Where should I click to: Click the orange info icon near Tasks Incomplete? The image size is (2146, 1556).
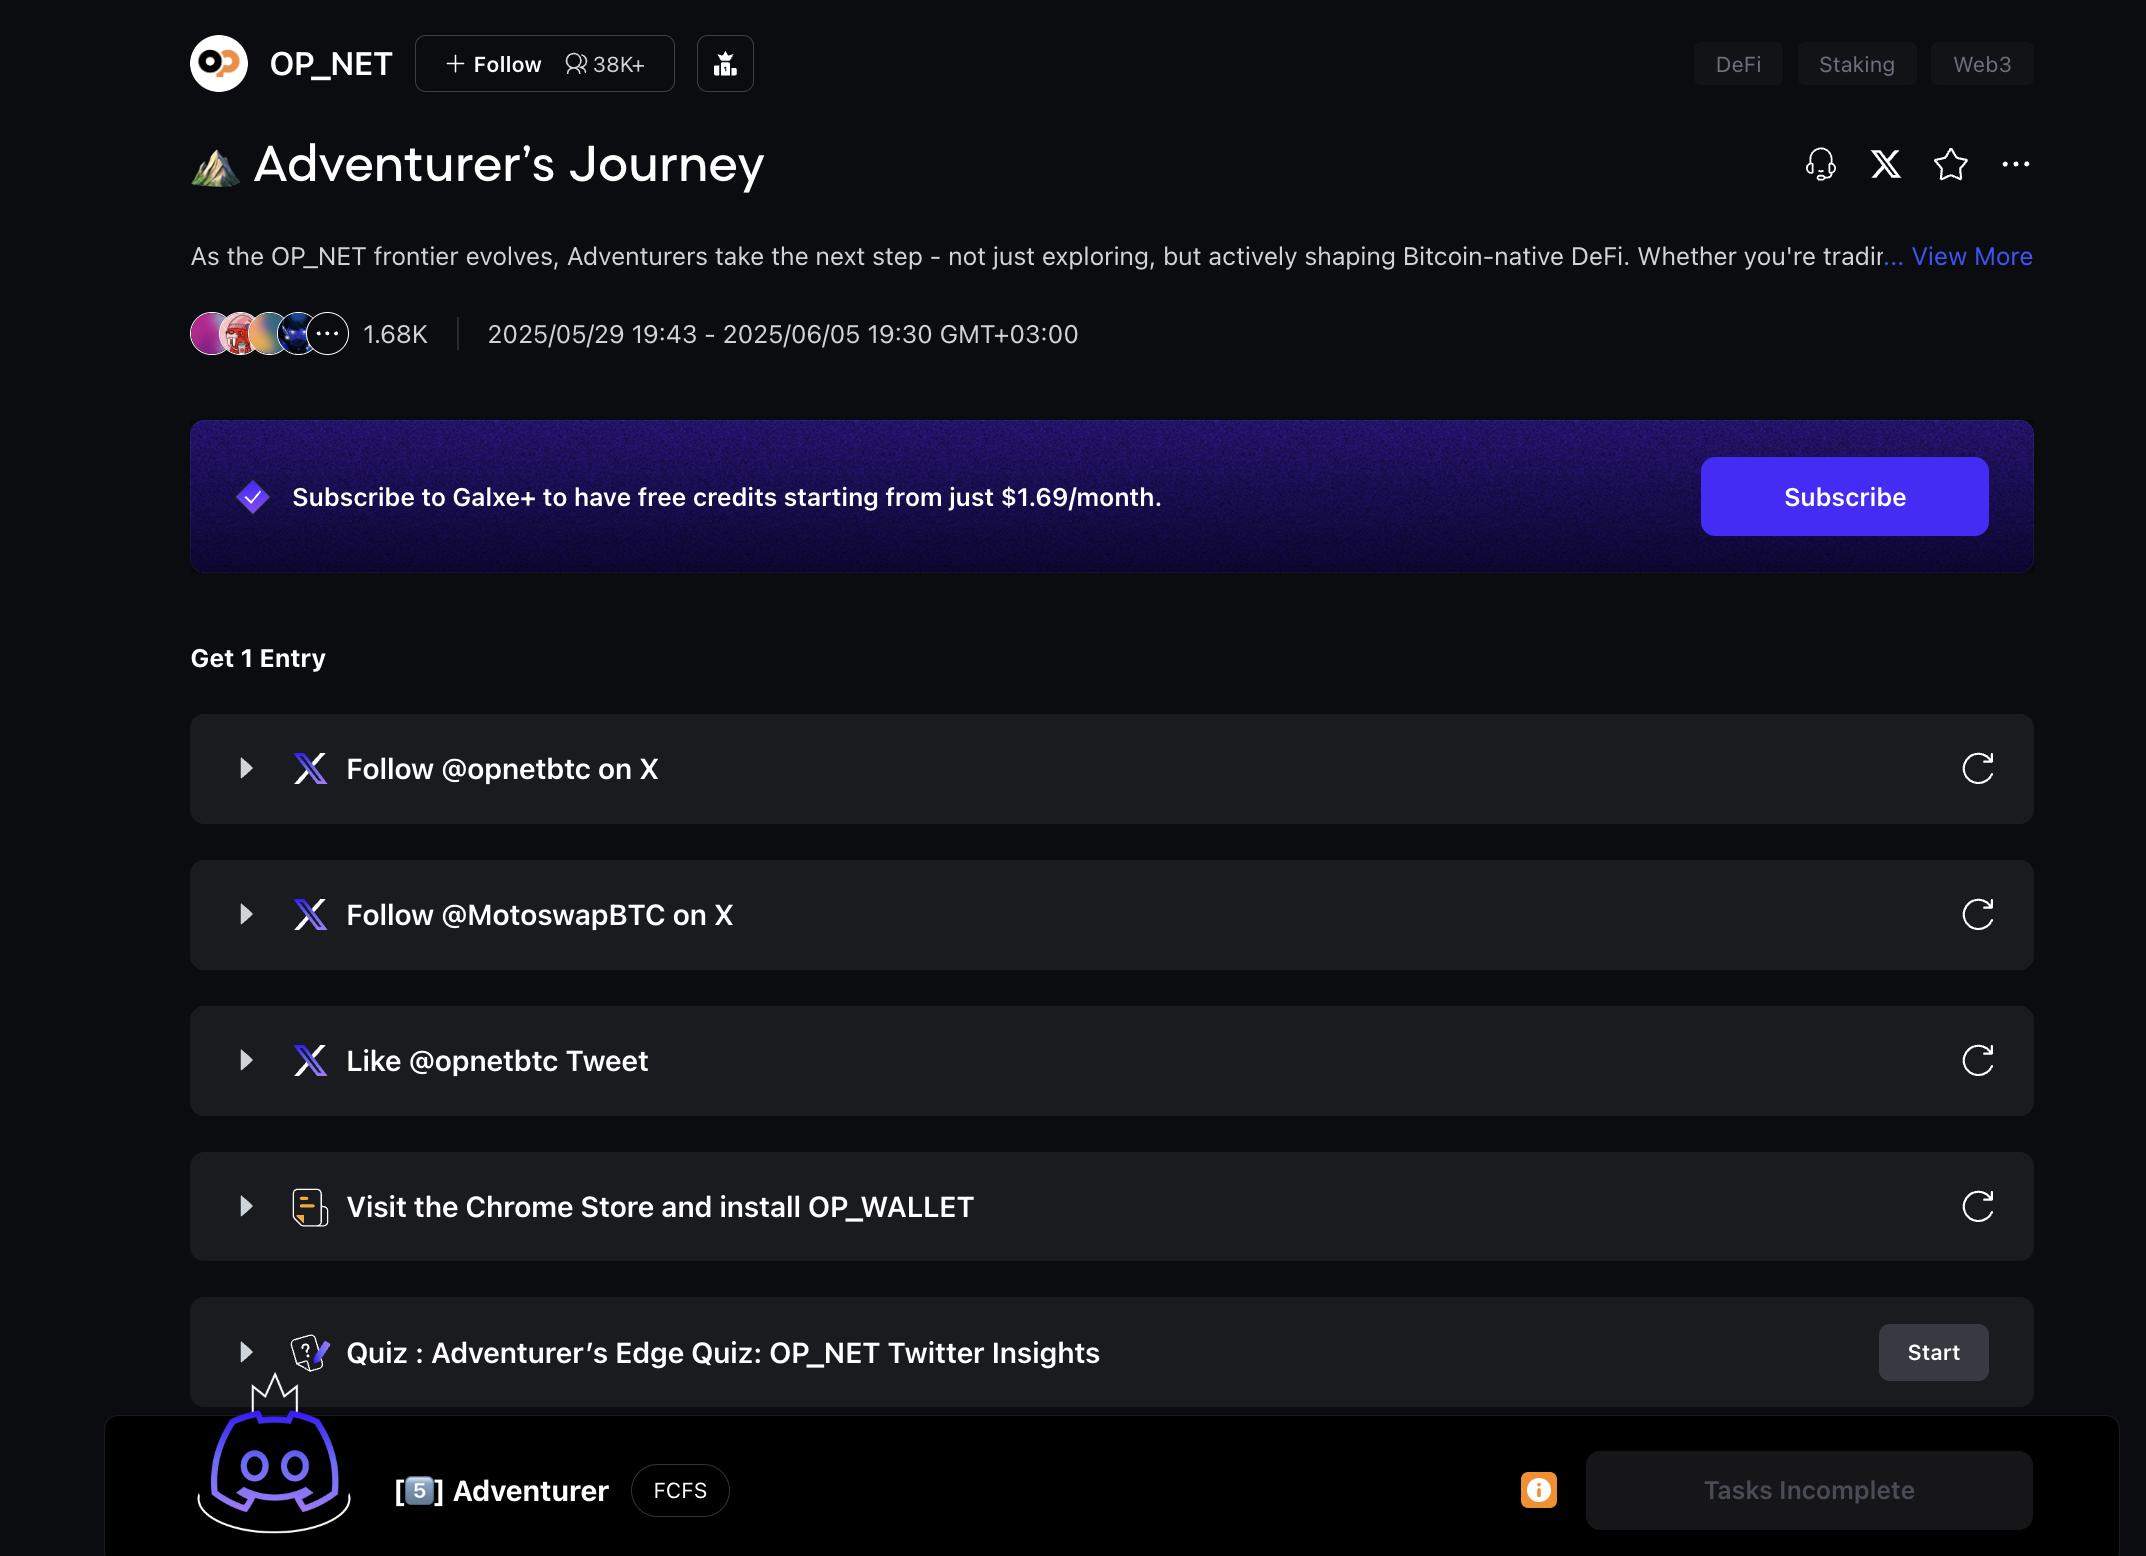click(x=1538, y=1490)
